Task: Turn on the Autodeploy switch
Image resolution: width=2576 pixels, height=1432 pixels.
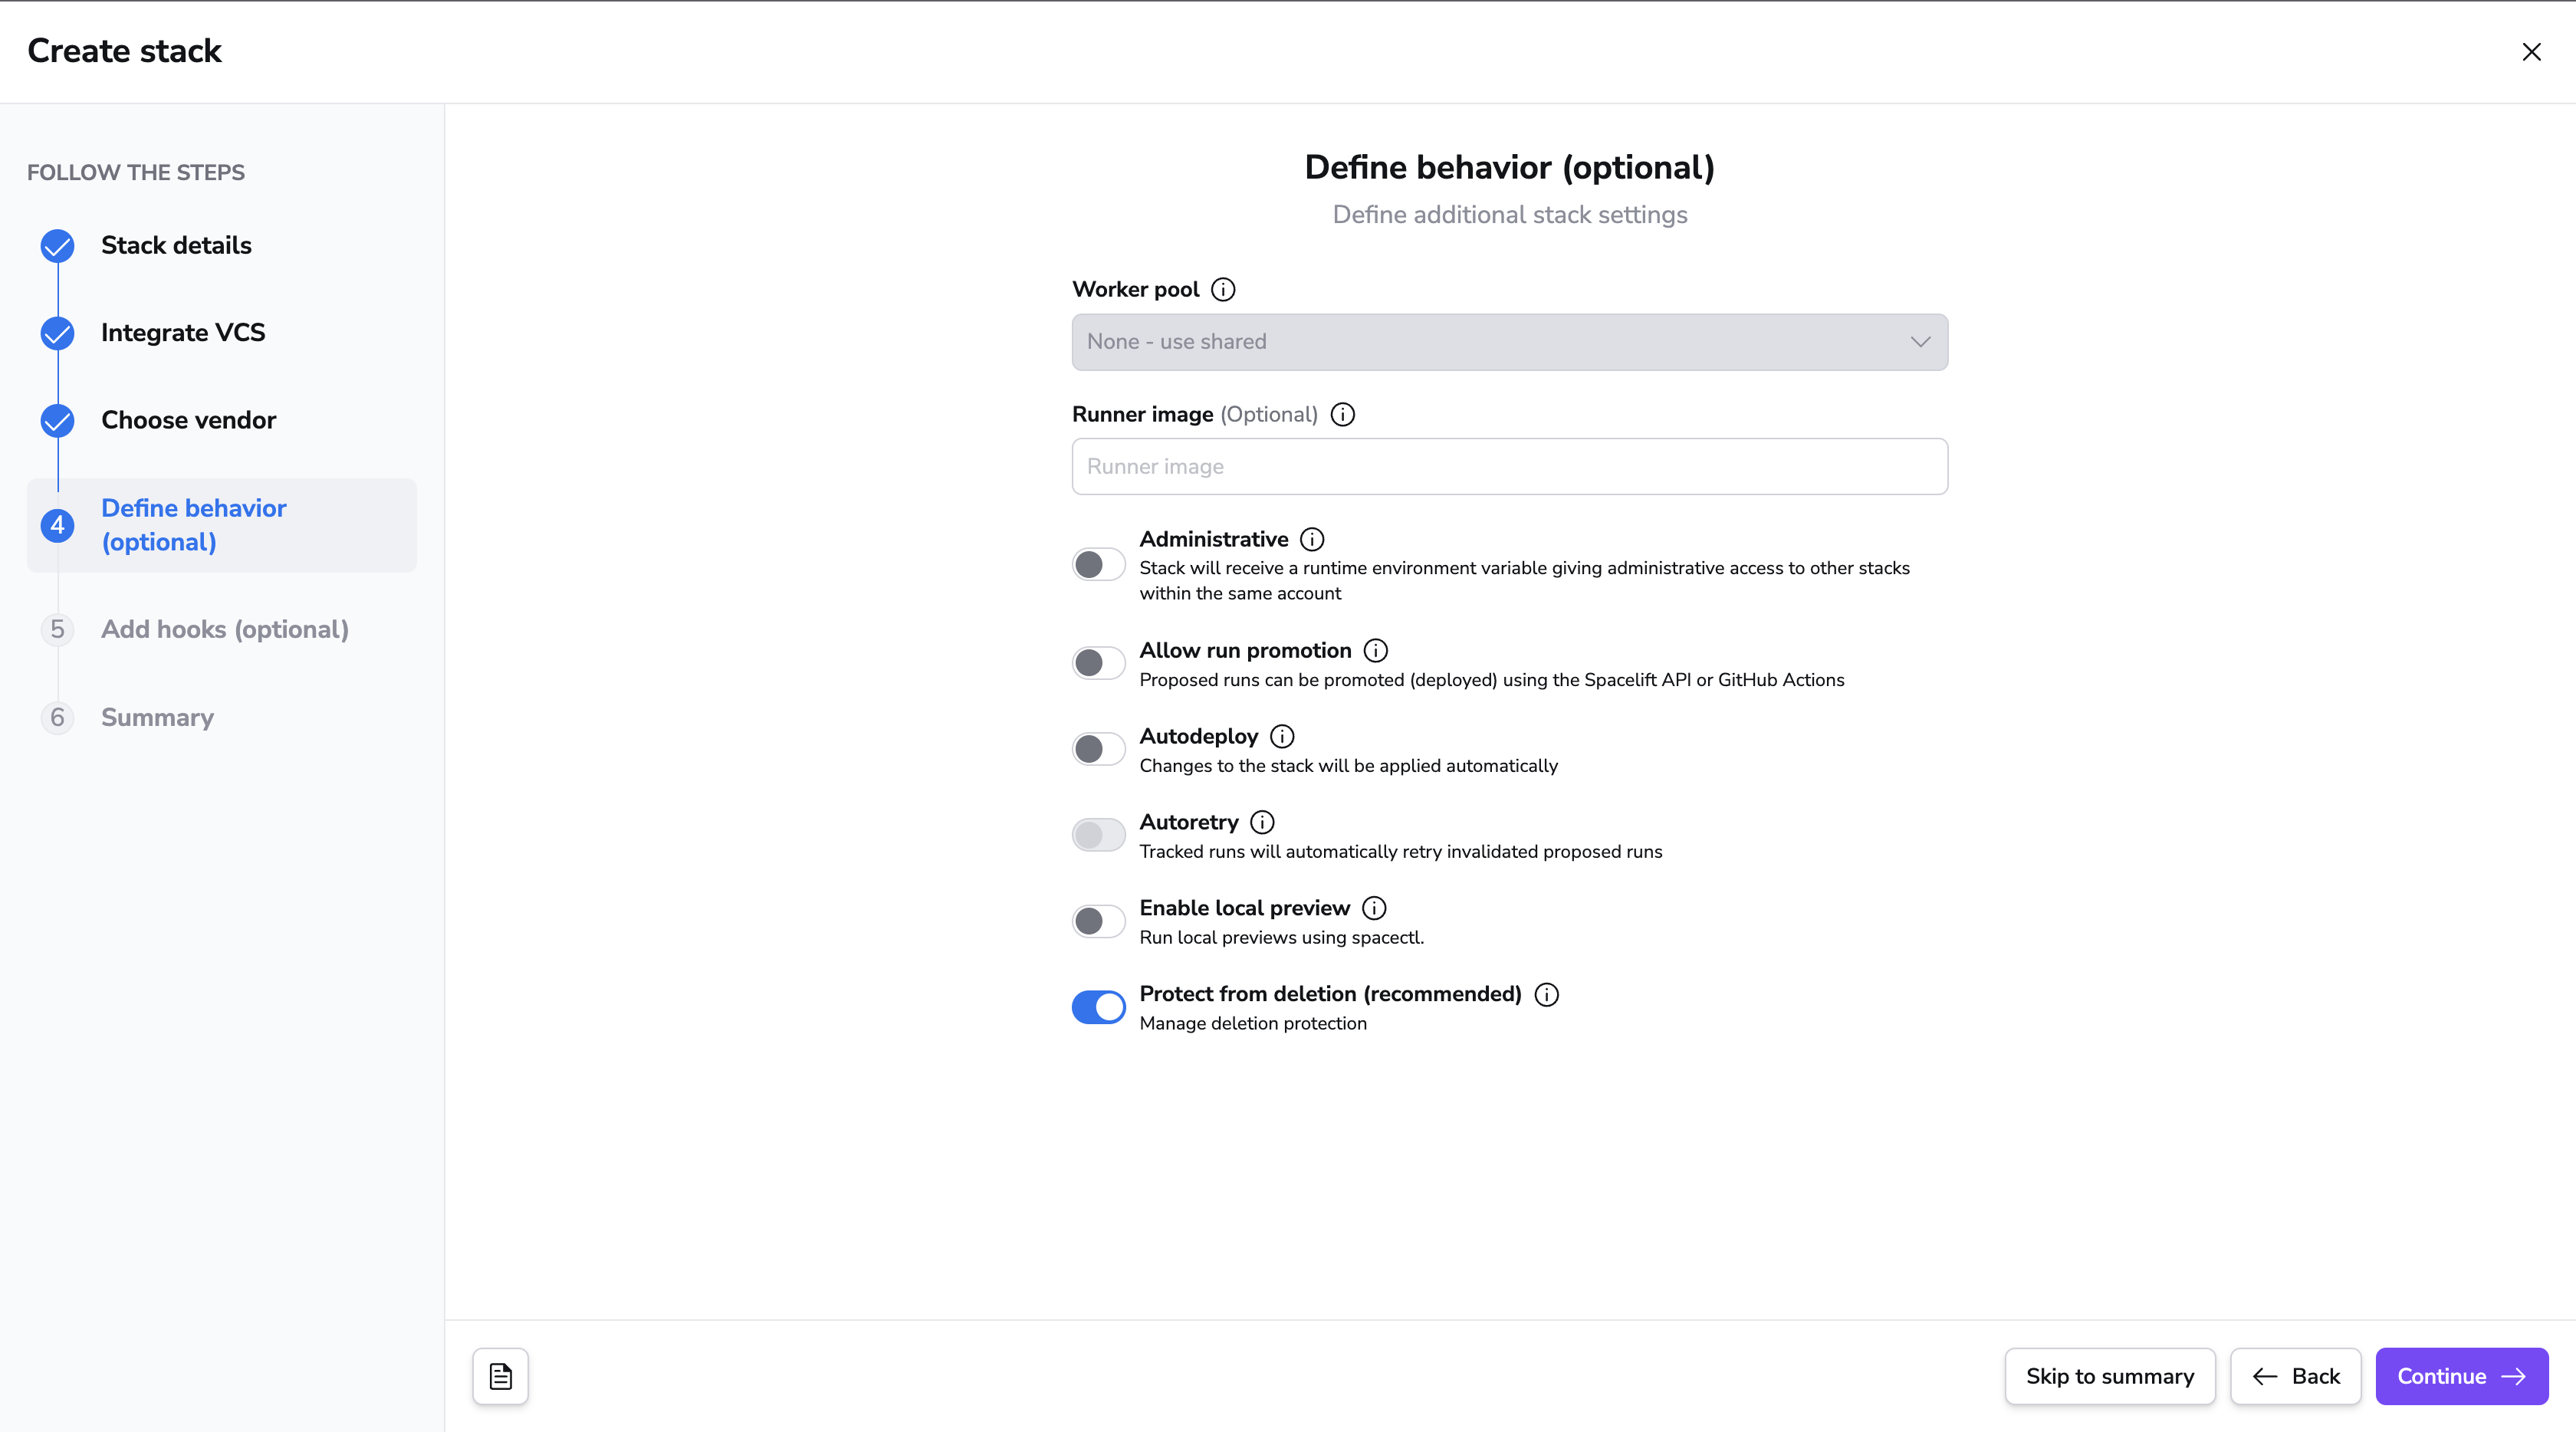Action: coord(1099,749)
